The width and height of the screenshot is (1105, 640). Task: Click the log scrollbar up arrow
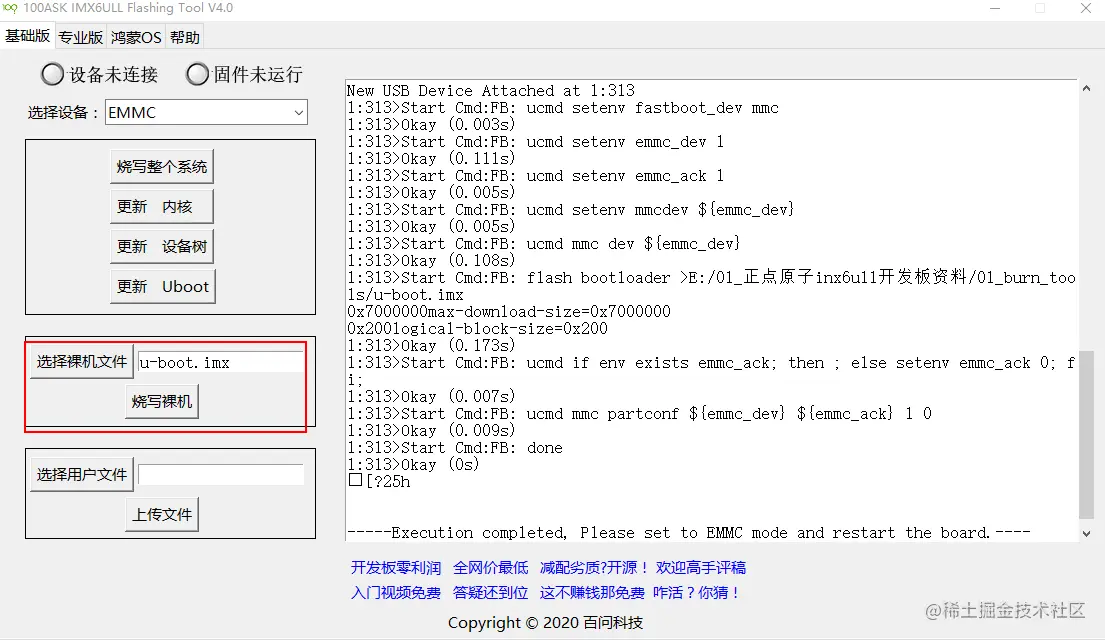[x=1086, y=89]
